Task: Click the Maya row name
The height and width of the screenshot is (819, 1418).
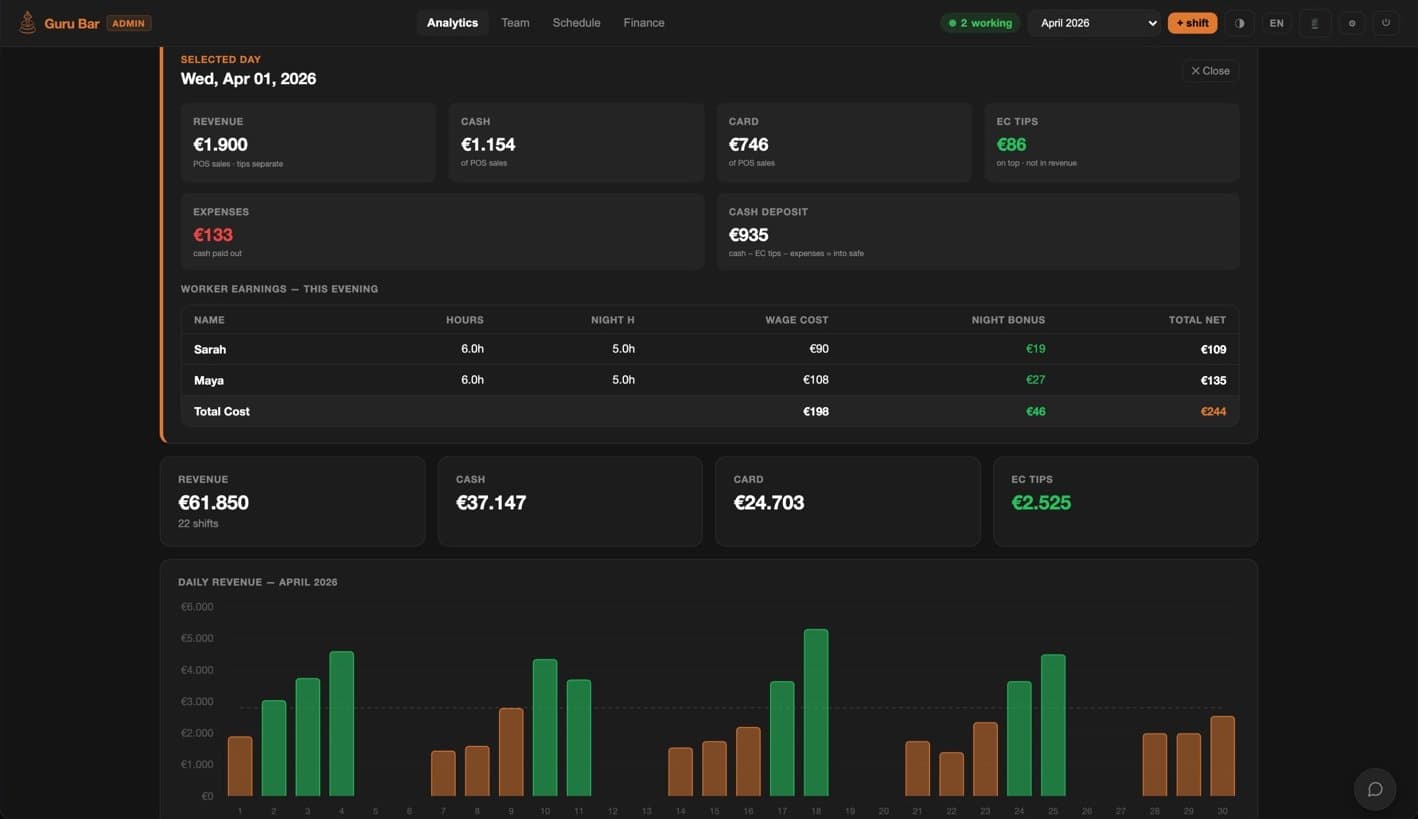Action: tap(209, 381)
